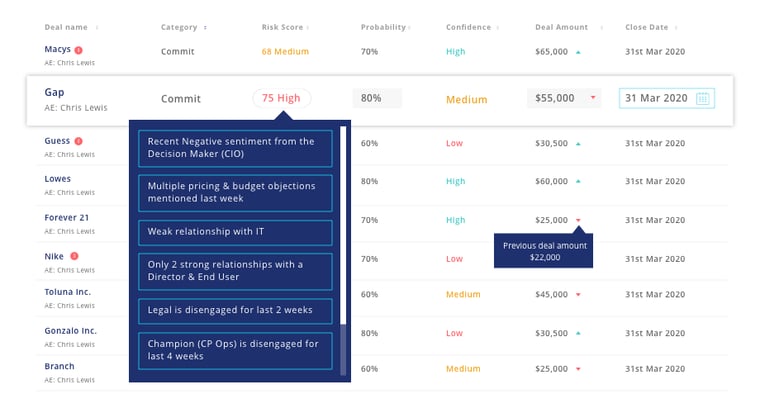
Task: Select the Multiple pricing & budget objections item
Action: pyautogui.click(x=235, y=192)
